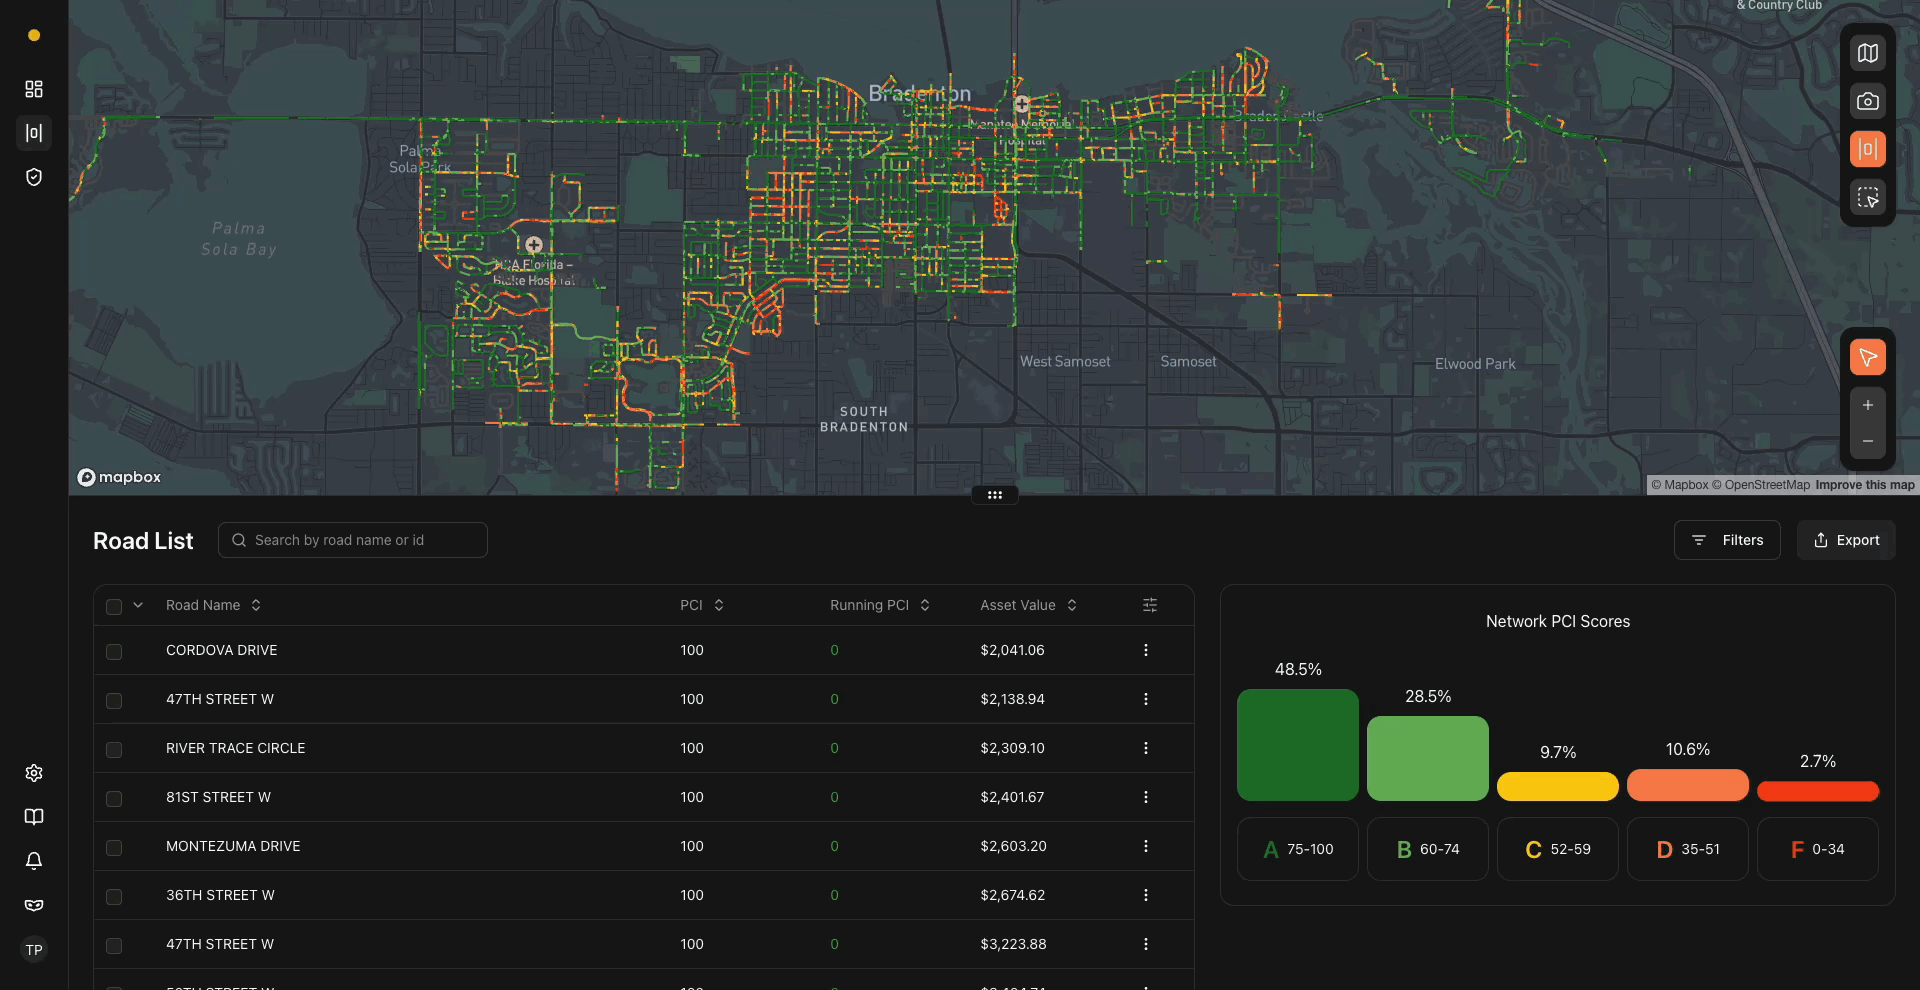Image resolution: width=1920 pixels, height=990 pixels.
Task: Open the map style icon on map toolbar
Action: click(x=1867, y=53)
